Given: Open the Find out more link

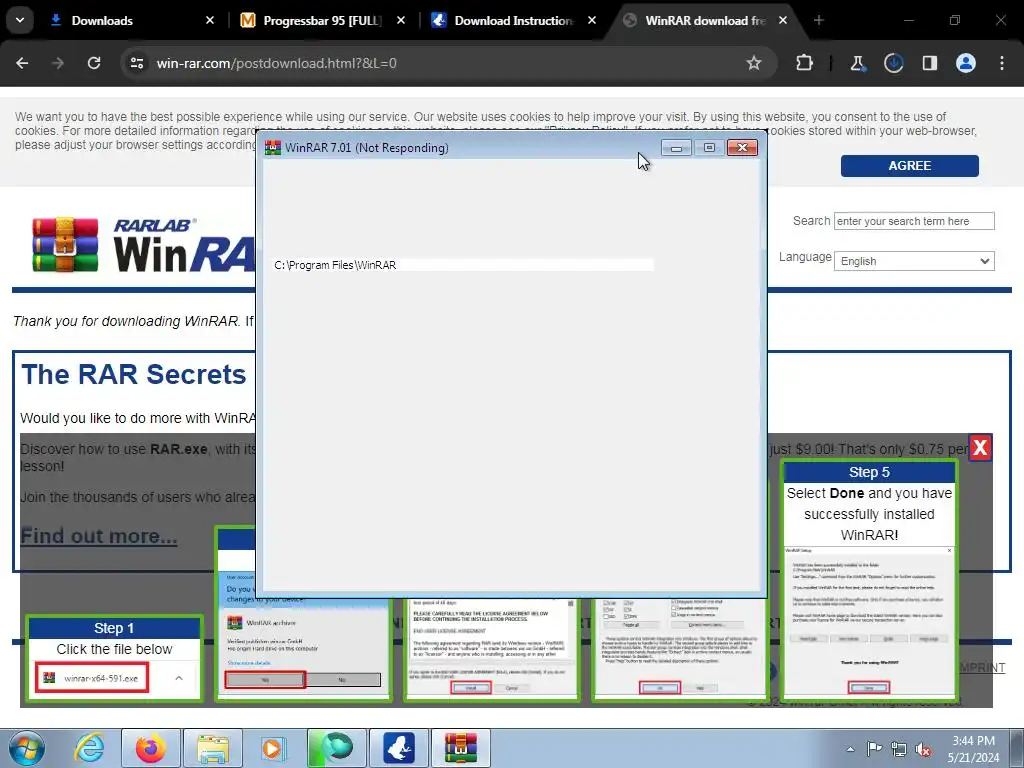Looking at the screenshot, I should 99,536.
